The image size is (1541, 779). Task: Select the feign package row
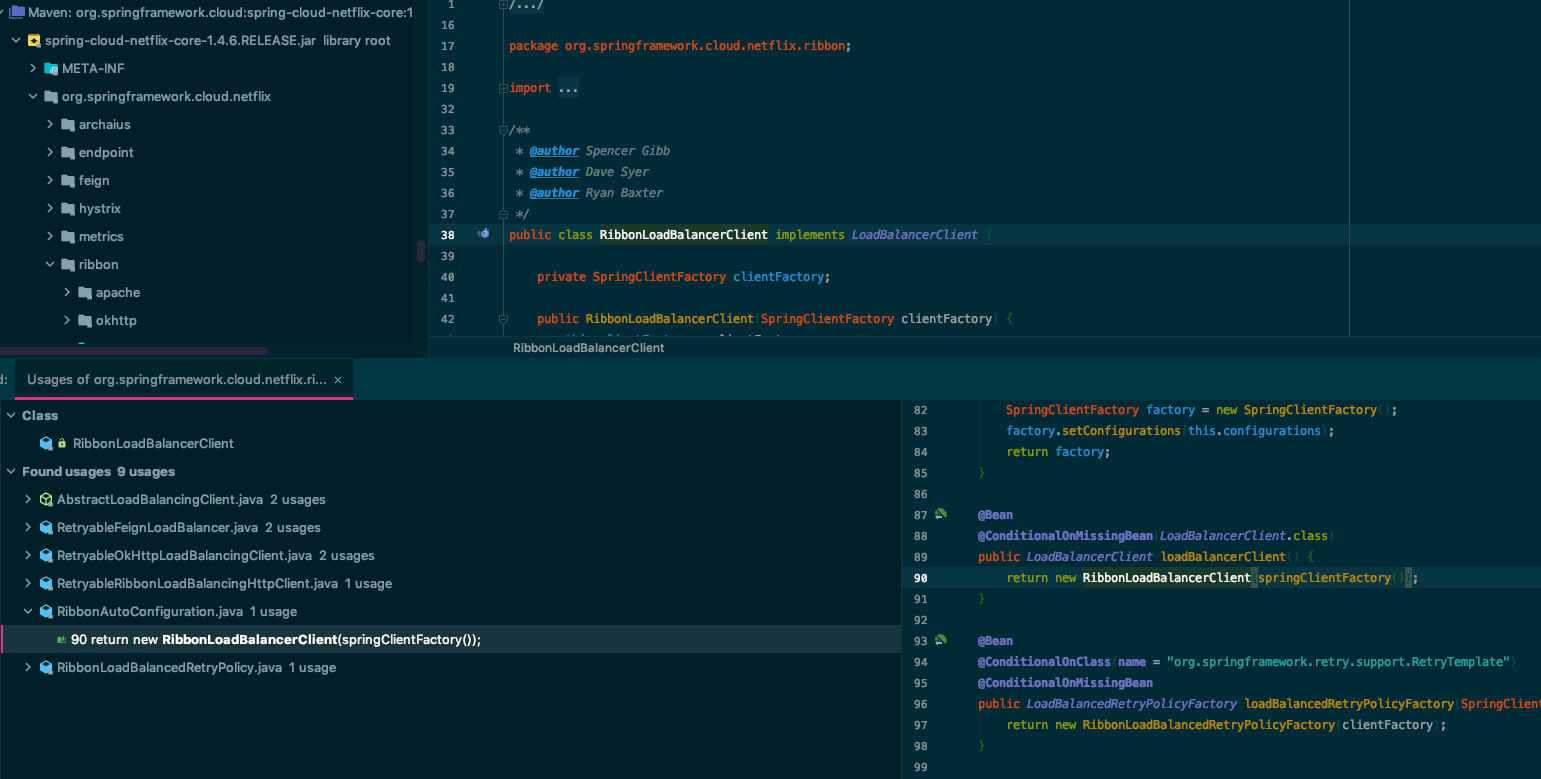pos(207,181)
